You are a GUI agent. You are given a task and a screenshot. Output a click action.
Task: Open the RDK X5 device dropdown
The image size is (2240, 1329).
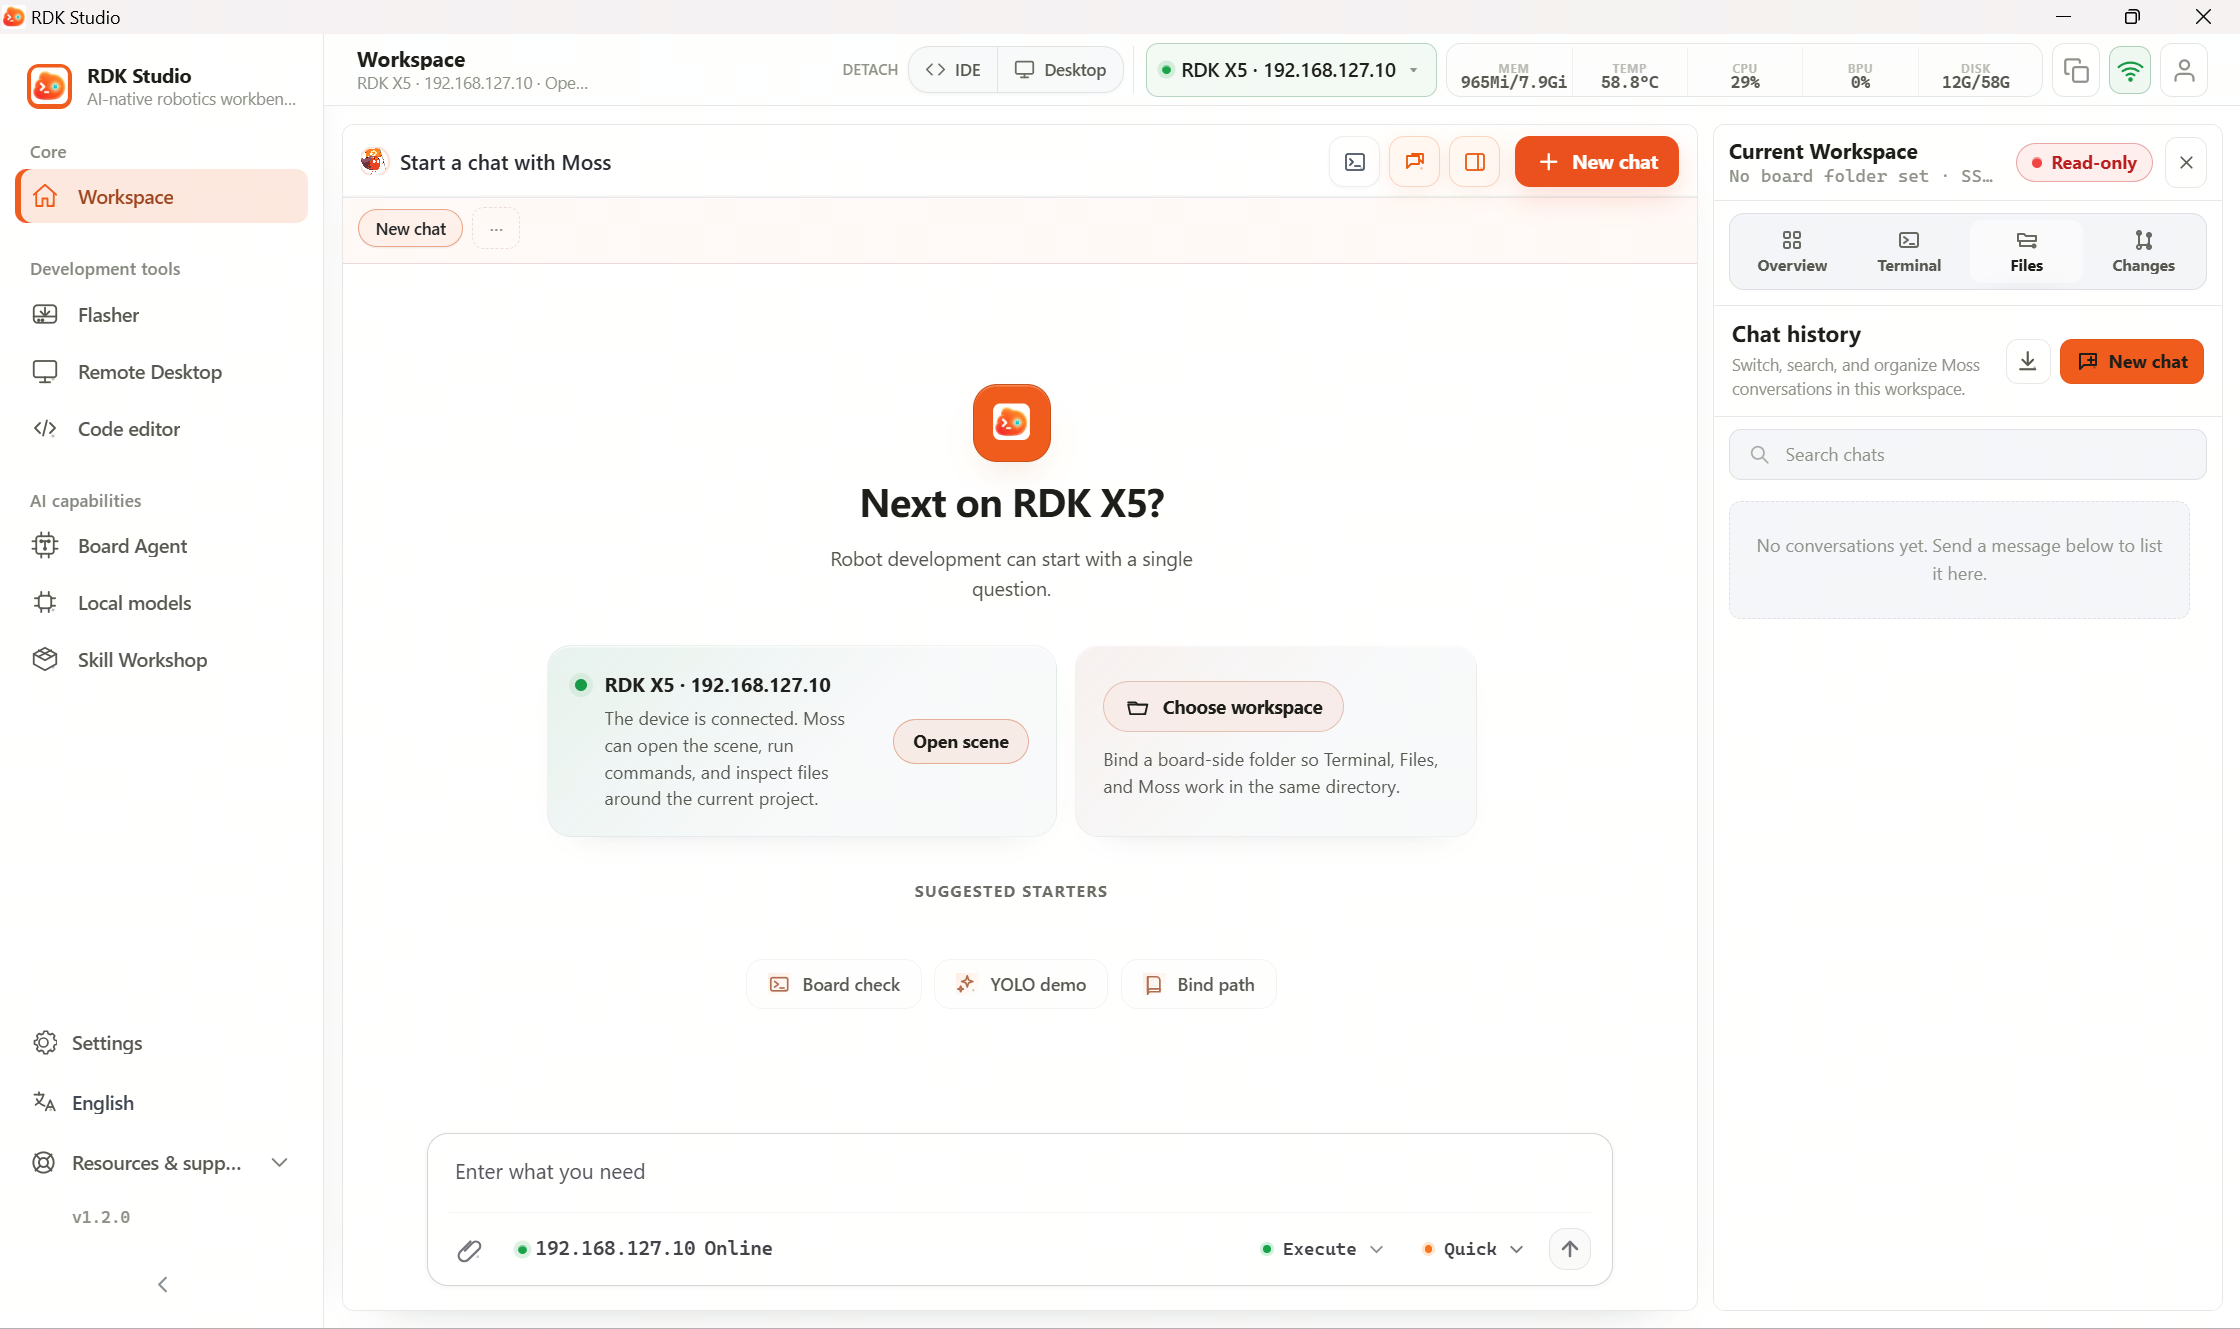[x=1290, y=70]
